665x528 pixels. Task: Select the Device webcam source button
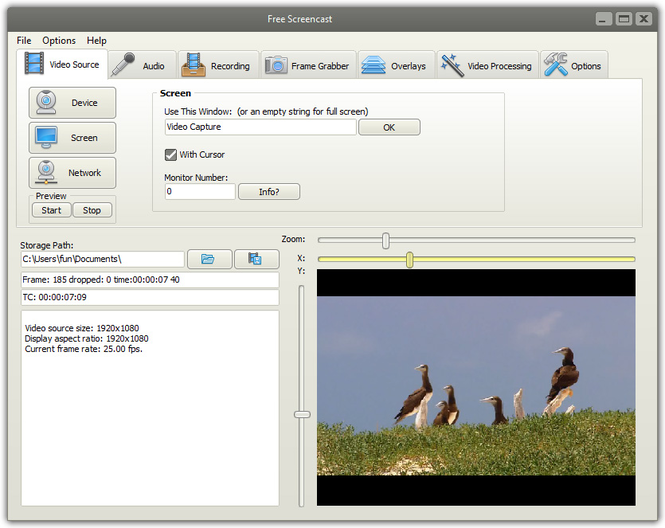click(72, 103)
